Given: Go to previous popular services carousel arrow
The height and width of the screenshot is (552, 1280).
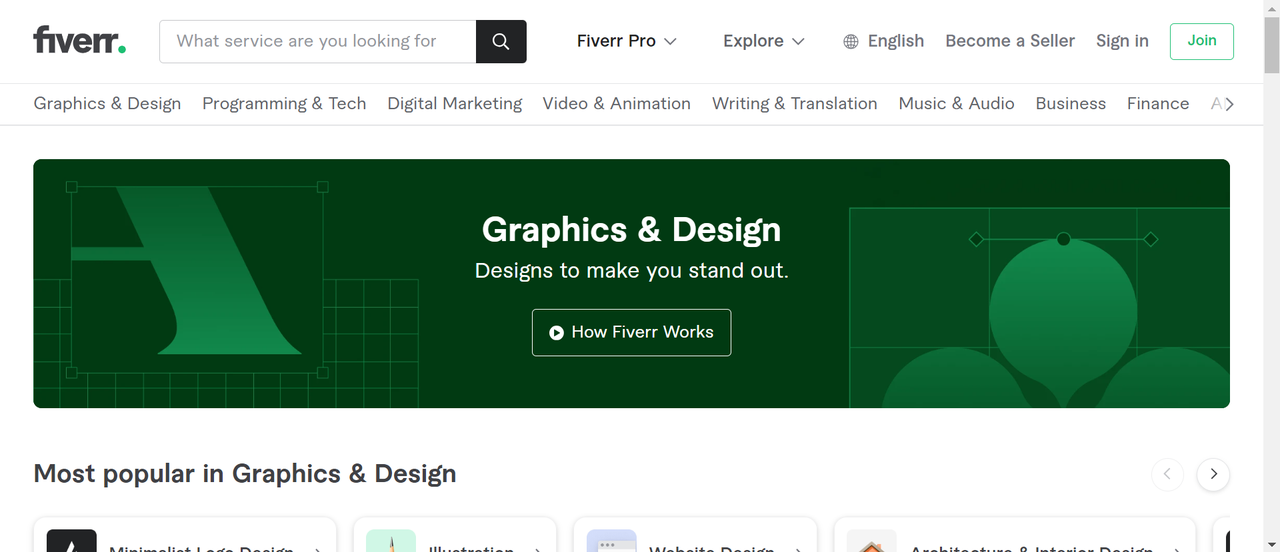Looking at the screenshot, I should (1167, 474).
